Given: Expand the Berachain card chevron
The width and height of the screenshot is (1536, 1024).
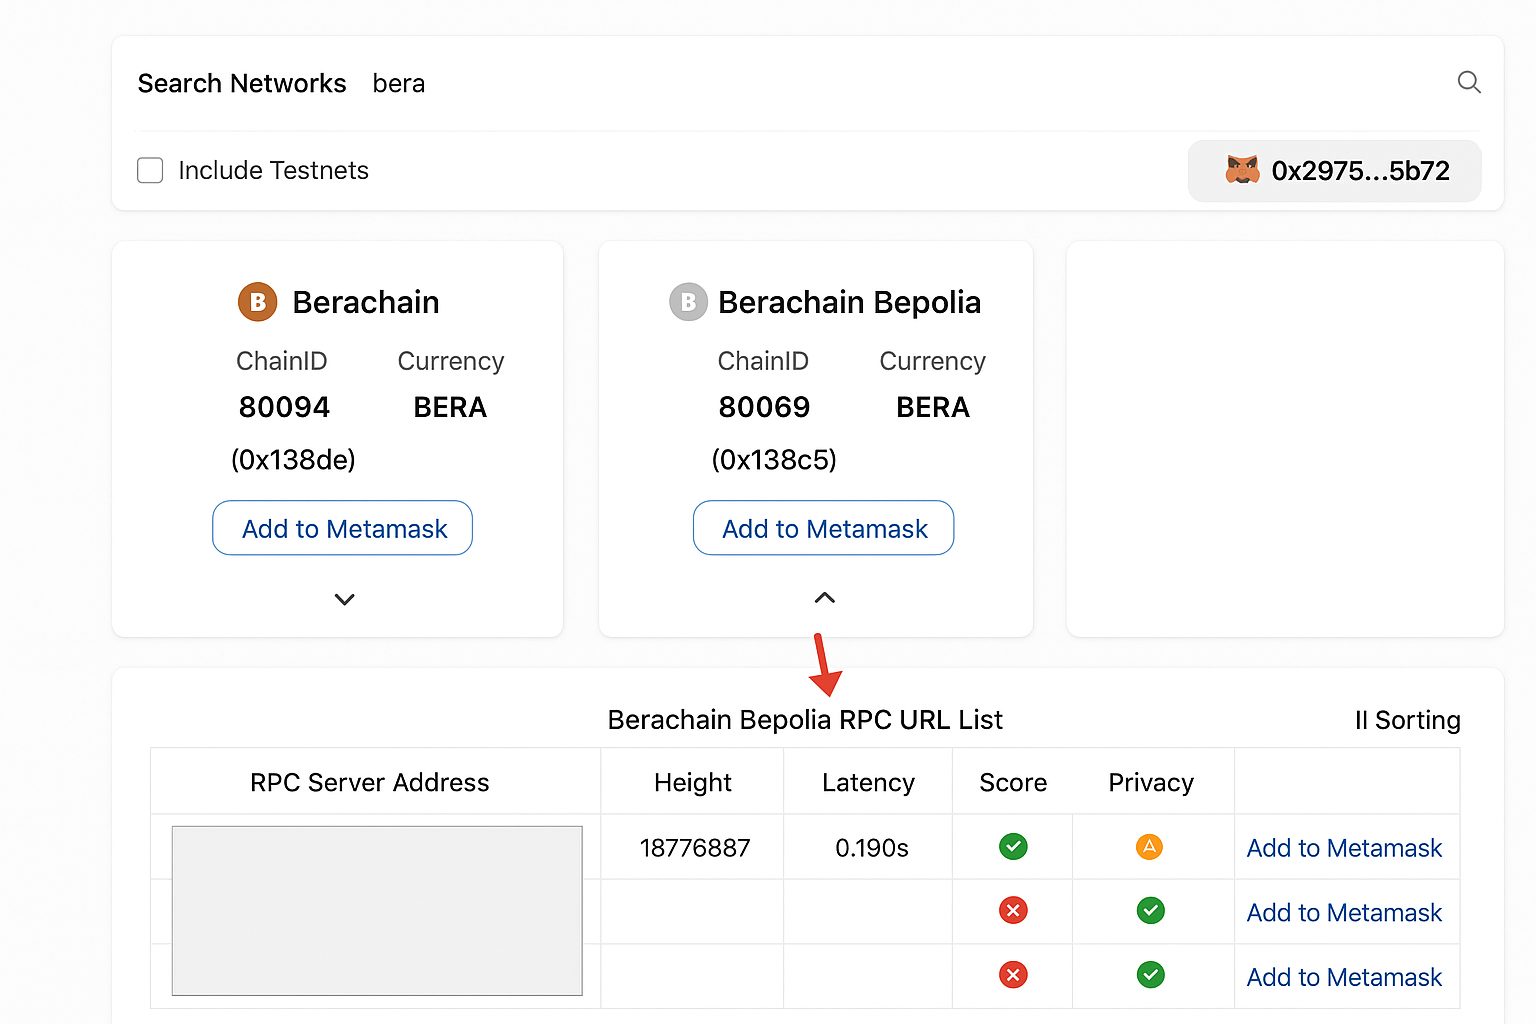Looking at the screenshot, I should coord(344,600).
